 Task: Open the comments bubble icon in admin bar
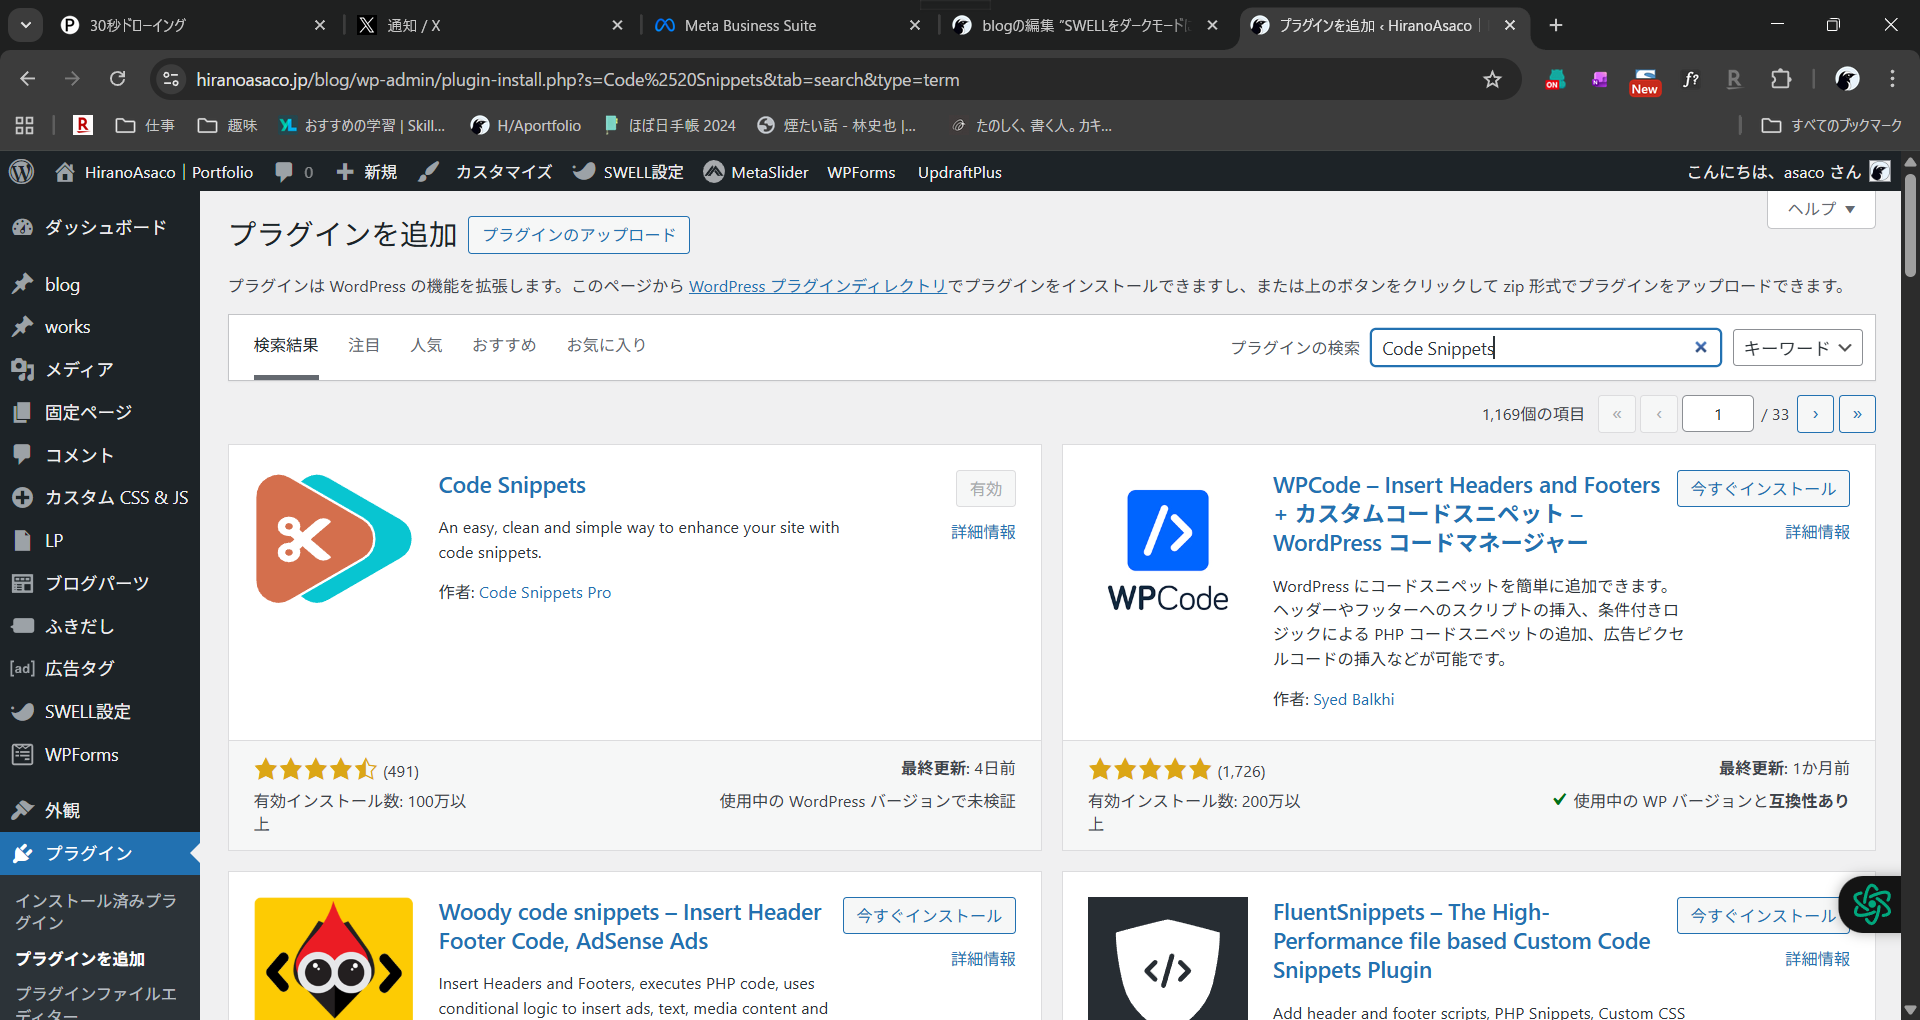[285, 172]
